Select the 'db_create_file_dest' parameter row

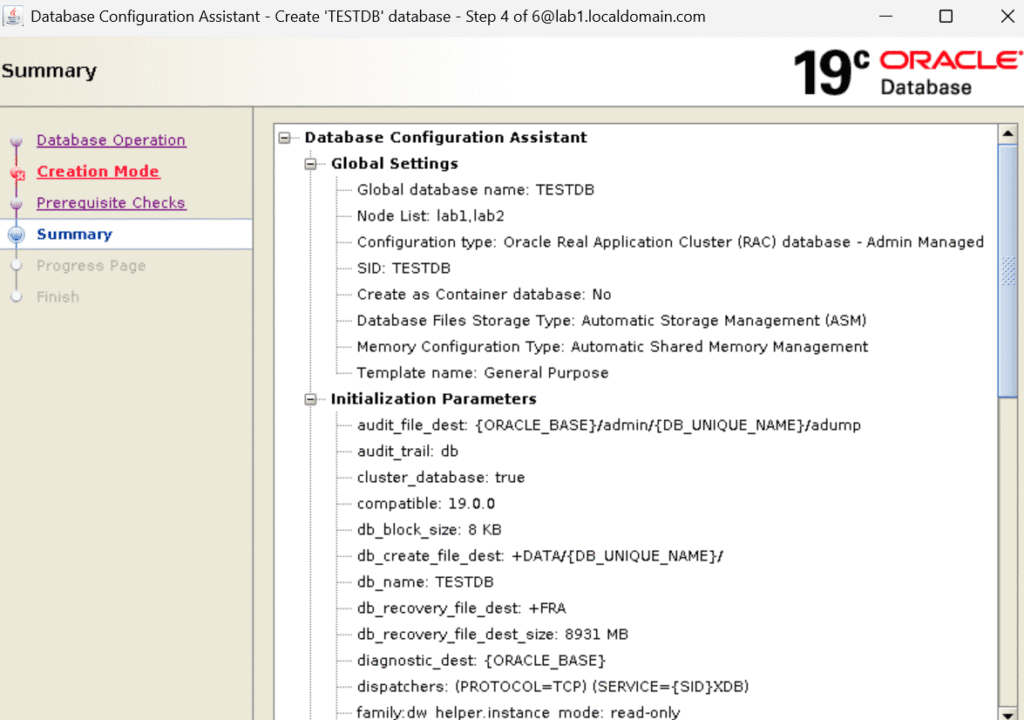(x=540, y=555)
